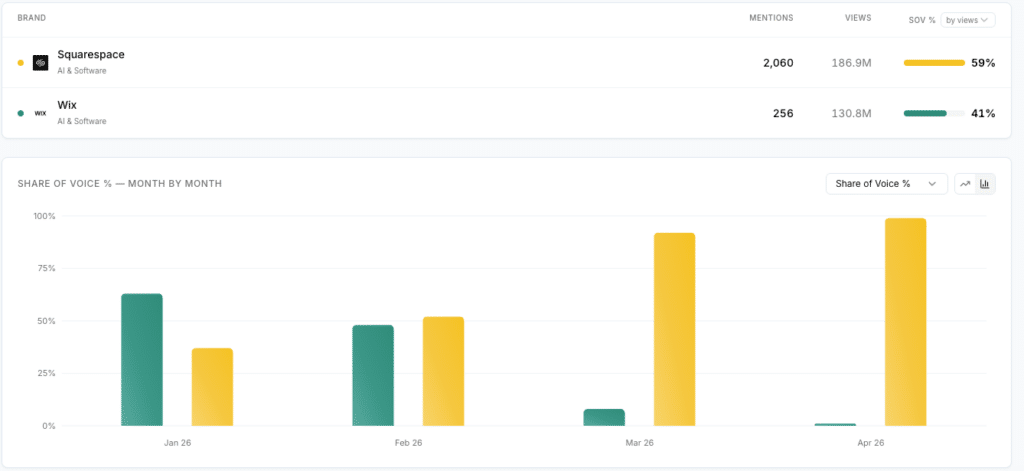Switch to line chart view icon
The width and height of the screenshot is (1024, 471).
[x=965, y=184]
